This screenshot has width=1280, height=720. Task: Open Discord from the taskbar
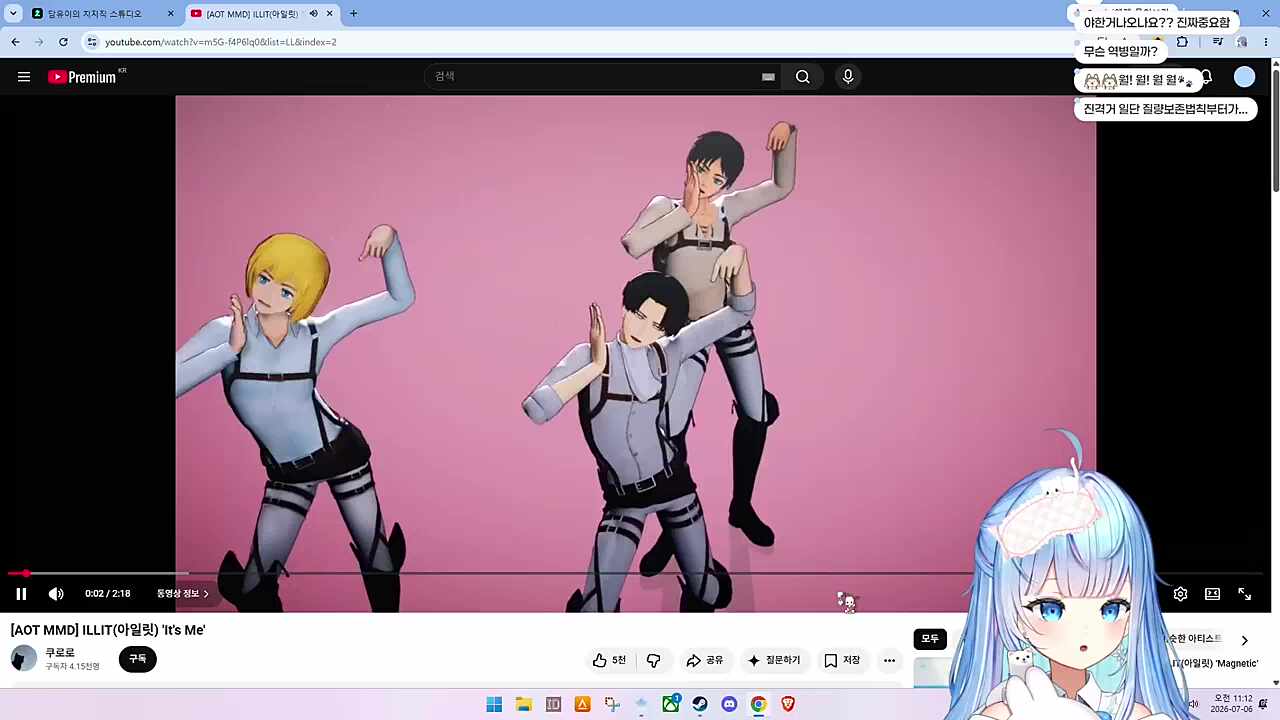[729, 704]
